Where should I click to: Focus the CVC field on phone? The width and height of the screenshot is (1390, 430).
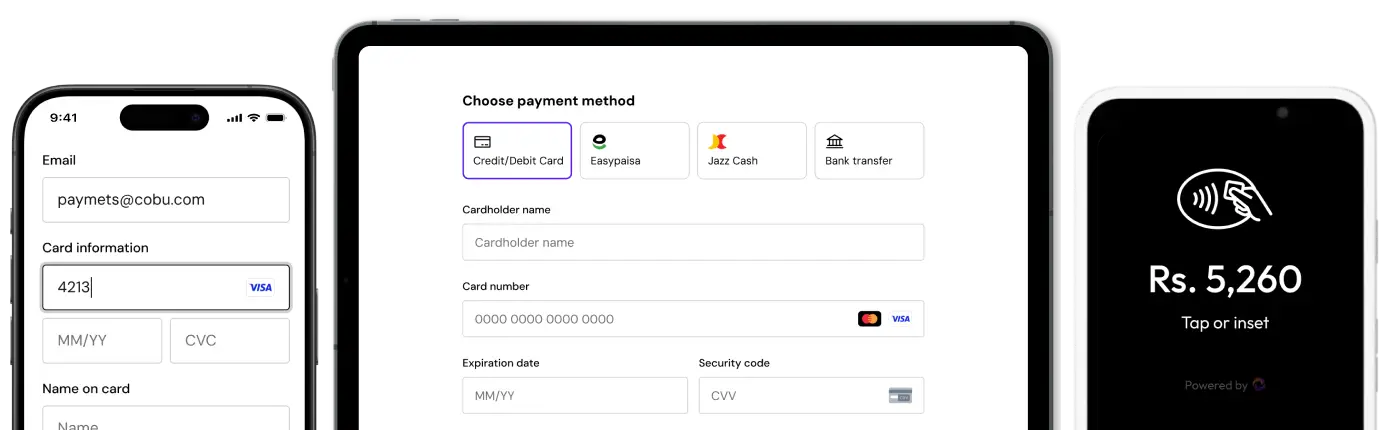[229, 341]
